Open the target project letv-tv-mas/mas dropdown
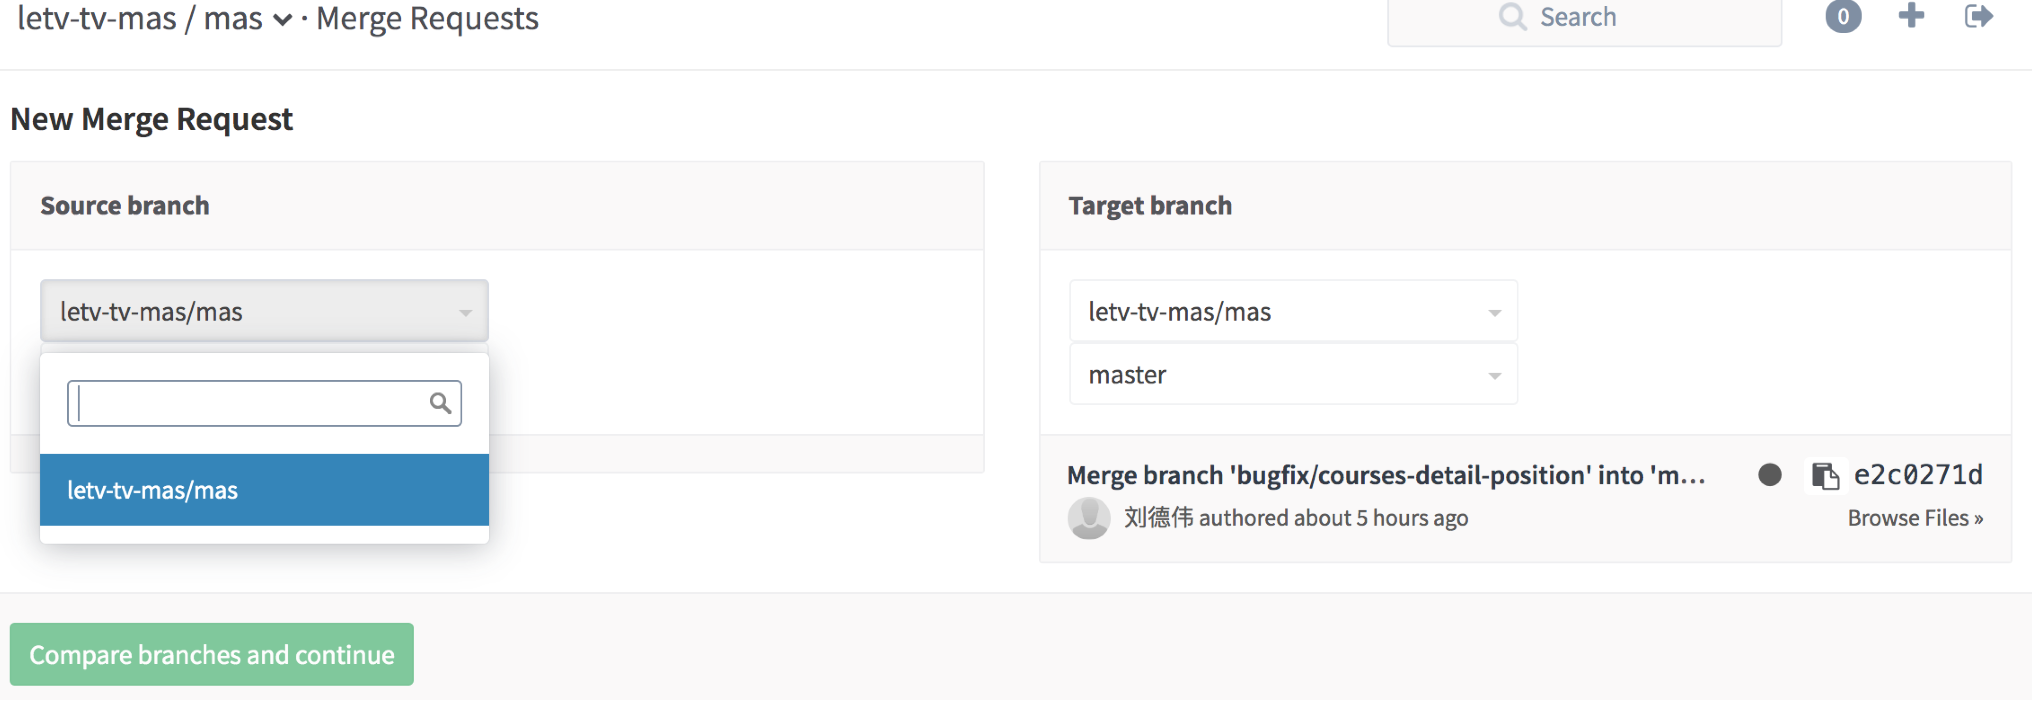The height and width of the screenshot is (704, 2032). pos(1293,311)
